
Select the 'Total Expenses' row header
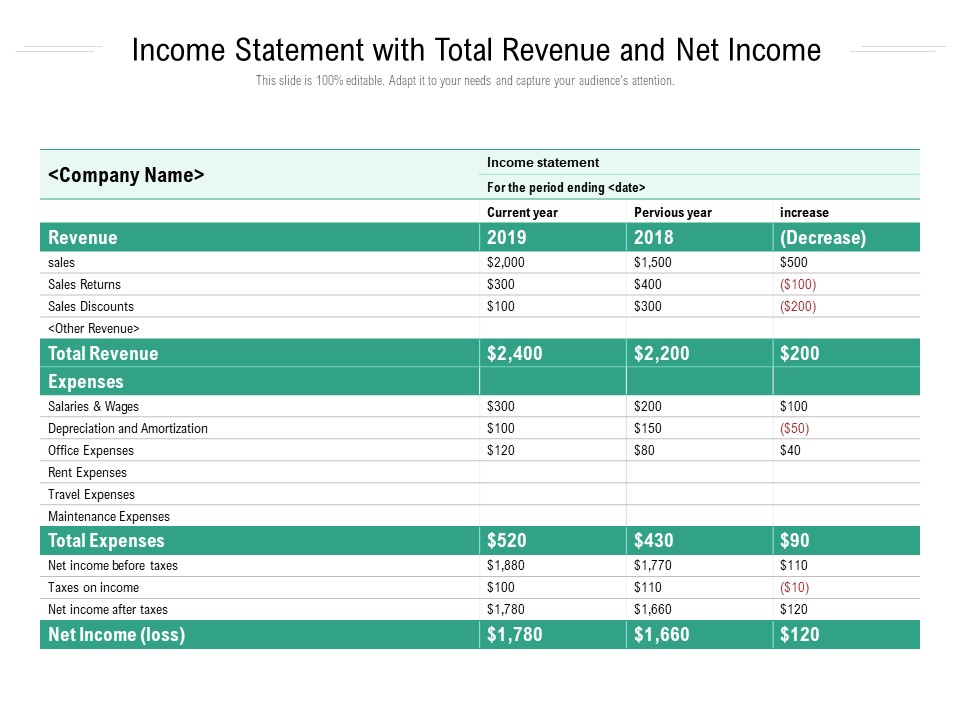pos(106,541)
